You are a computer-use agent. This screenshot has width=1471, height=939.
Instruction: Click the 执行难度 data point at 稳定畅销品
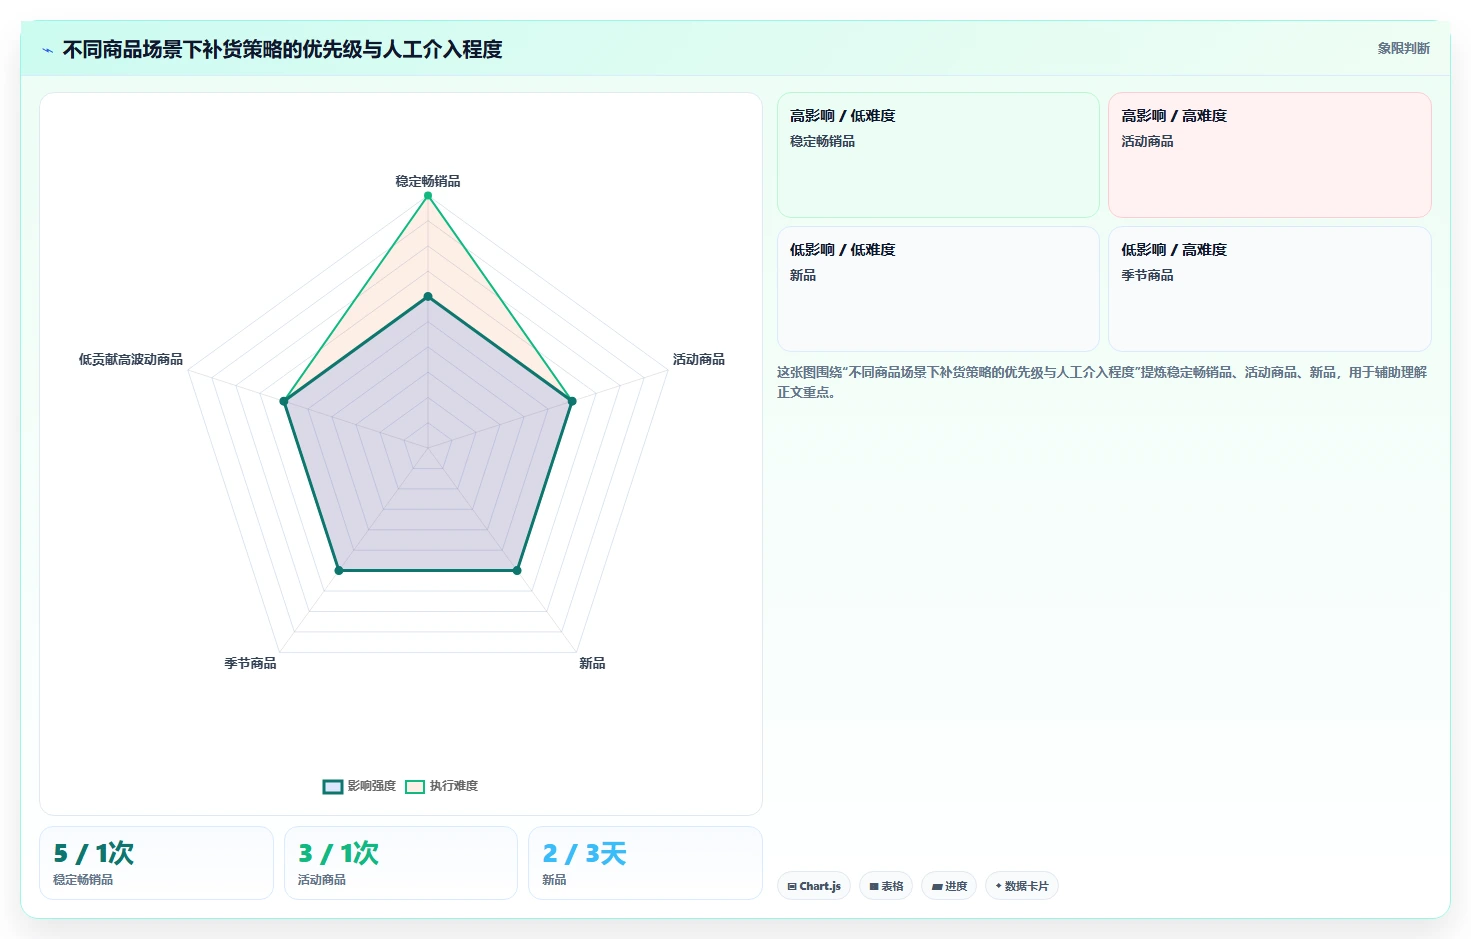click(428, 196)
